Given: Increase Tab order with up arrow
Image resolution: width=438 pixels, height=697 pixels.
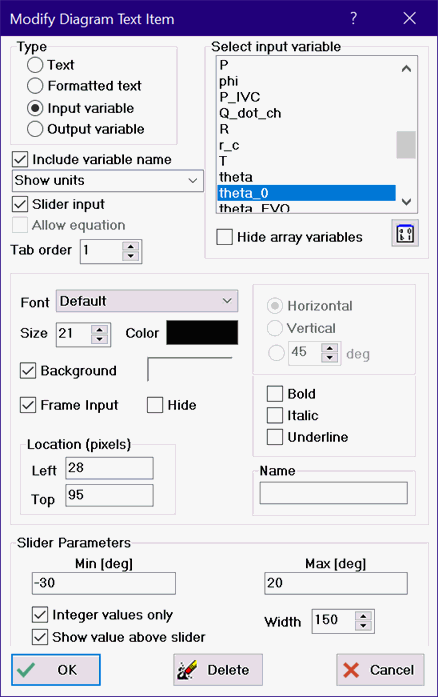Looking at the screenshot, I should (x=131, y=247).
